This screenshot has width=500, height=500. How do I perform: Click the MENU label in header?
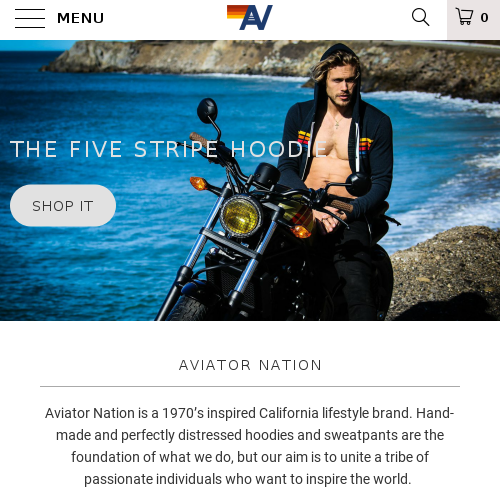[x=80, y=18]
